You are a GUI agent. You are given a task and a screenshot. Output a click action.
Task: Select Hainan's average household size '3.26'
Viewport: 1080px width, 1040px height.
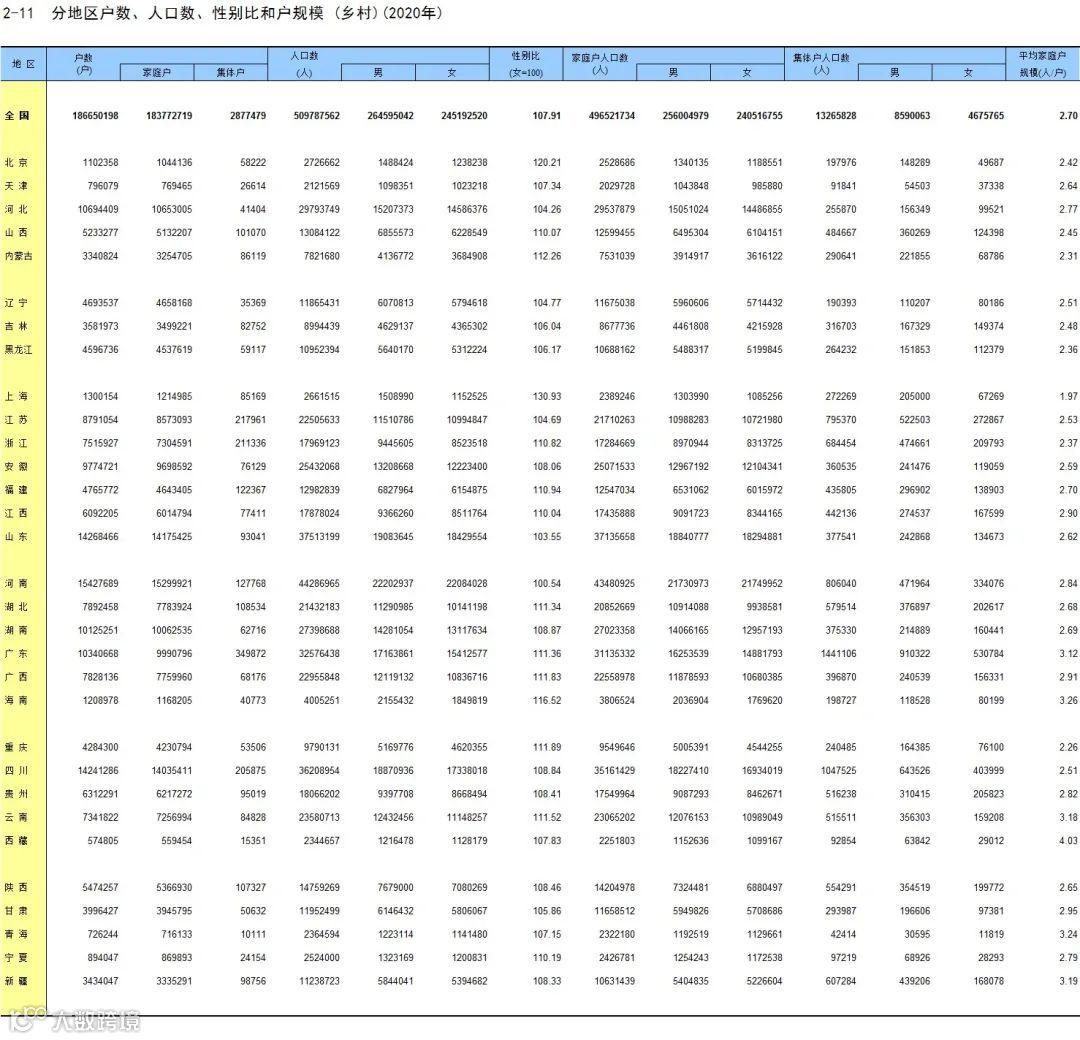click(1068, 700)
